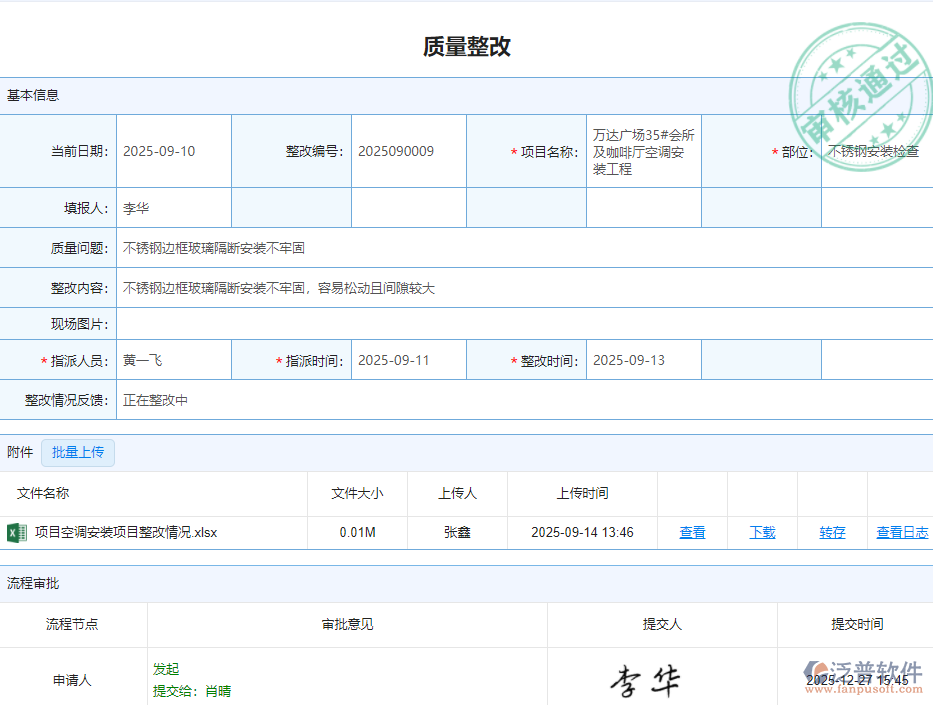Click the 批量上传 batch upload button

point(78,452)
